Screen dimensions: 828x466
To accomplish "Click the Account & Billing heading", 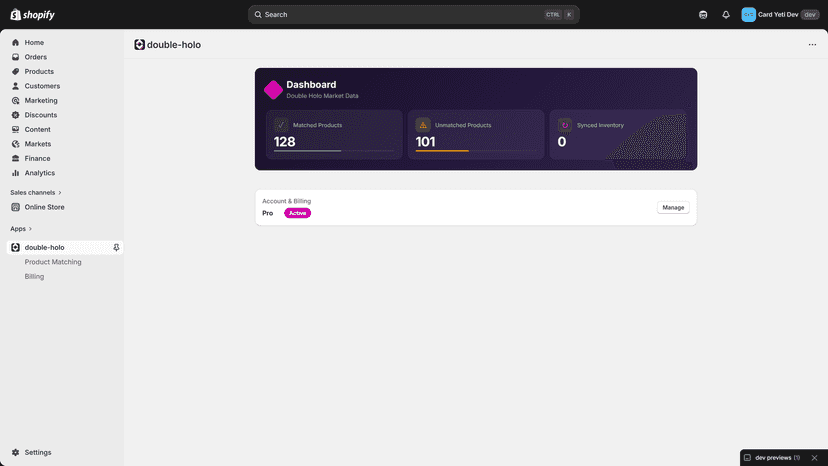I will (x=287, y=201).
